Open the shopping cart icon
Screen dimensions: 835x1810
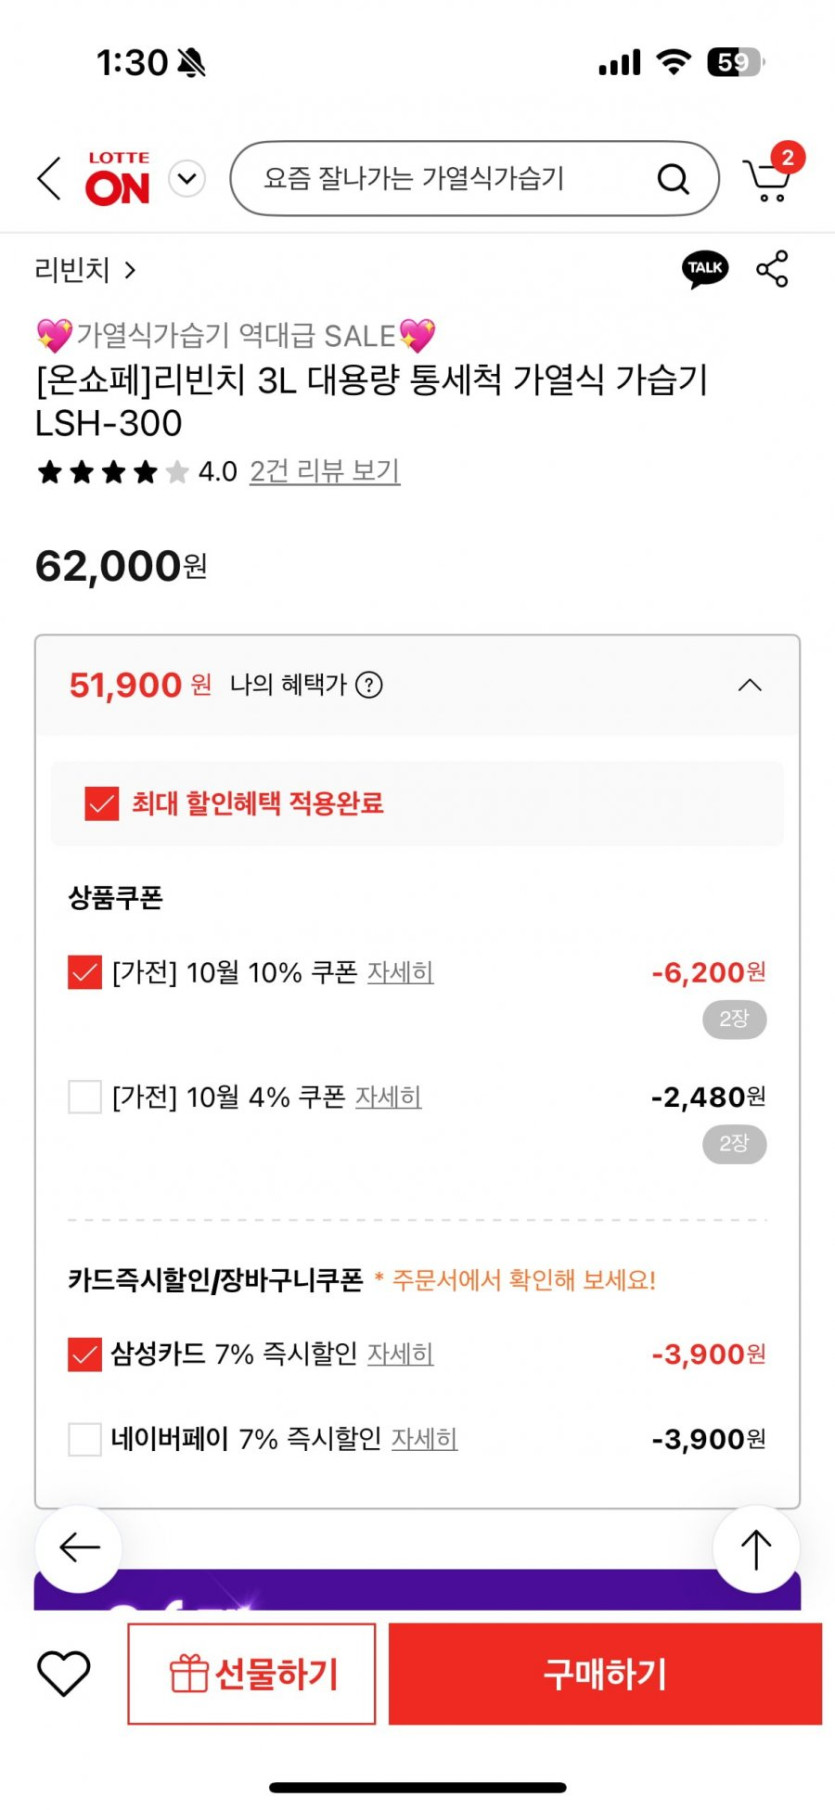pyautogui.click(x=768, y=179)
